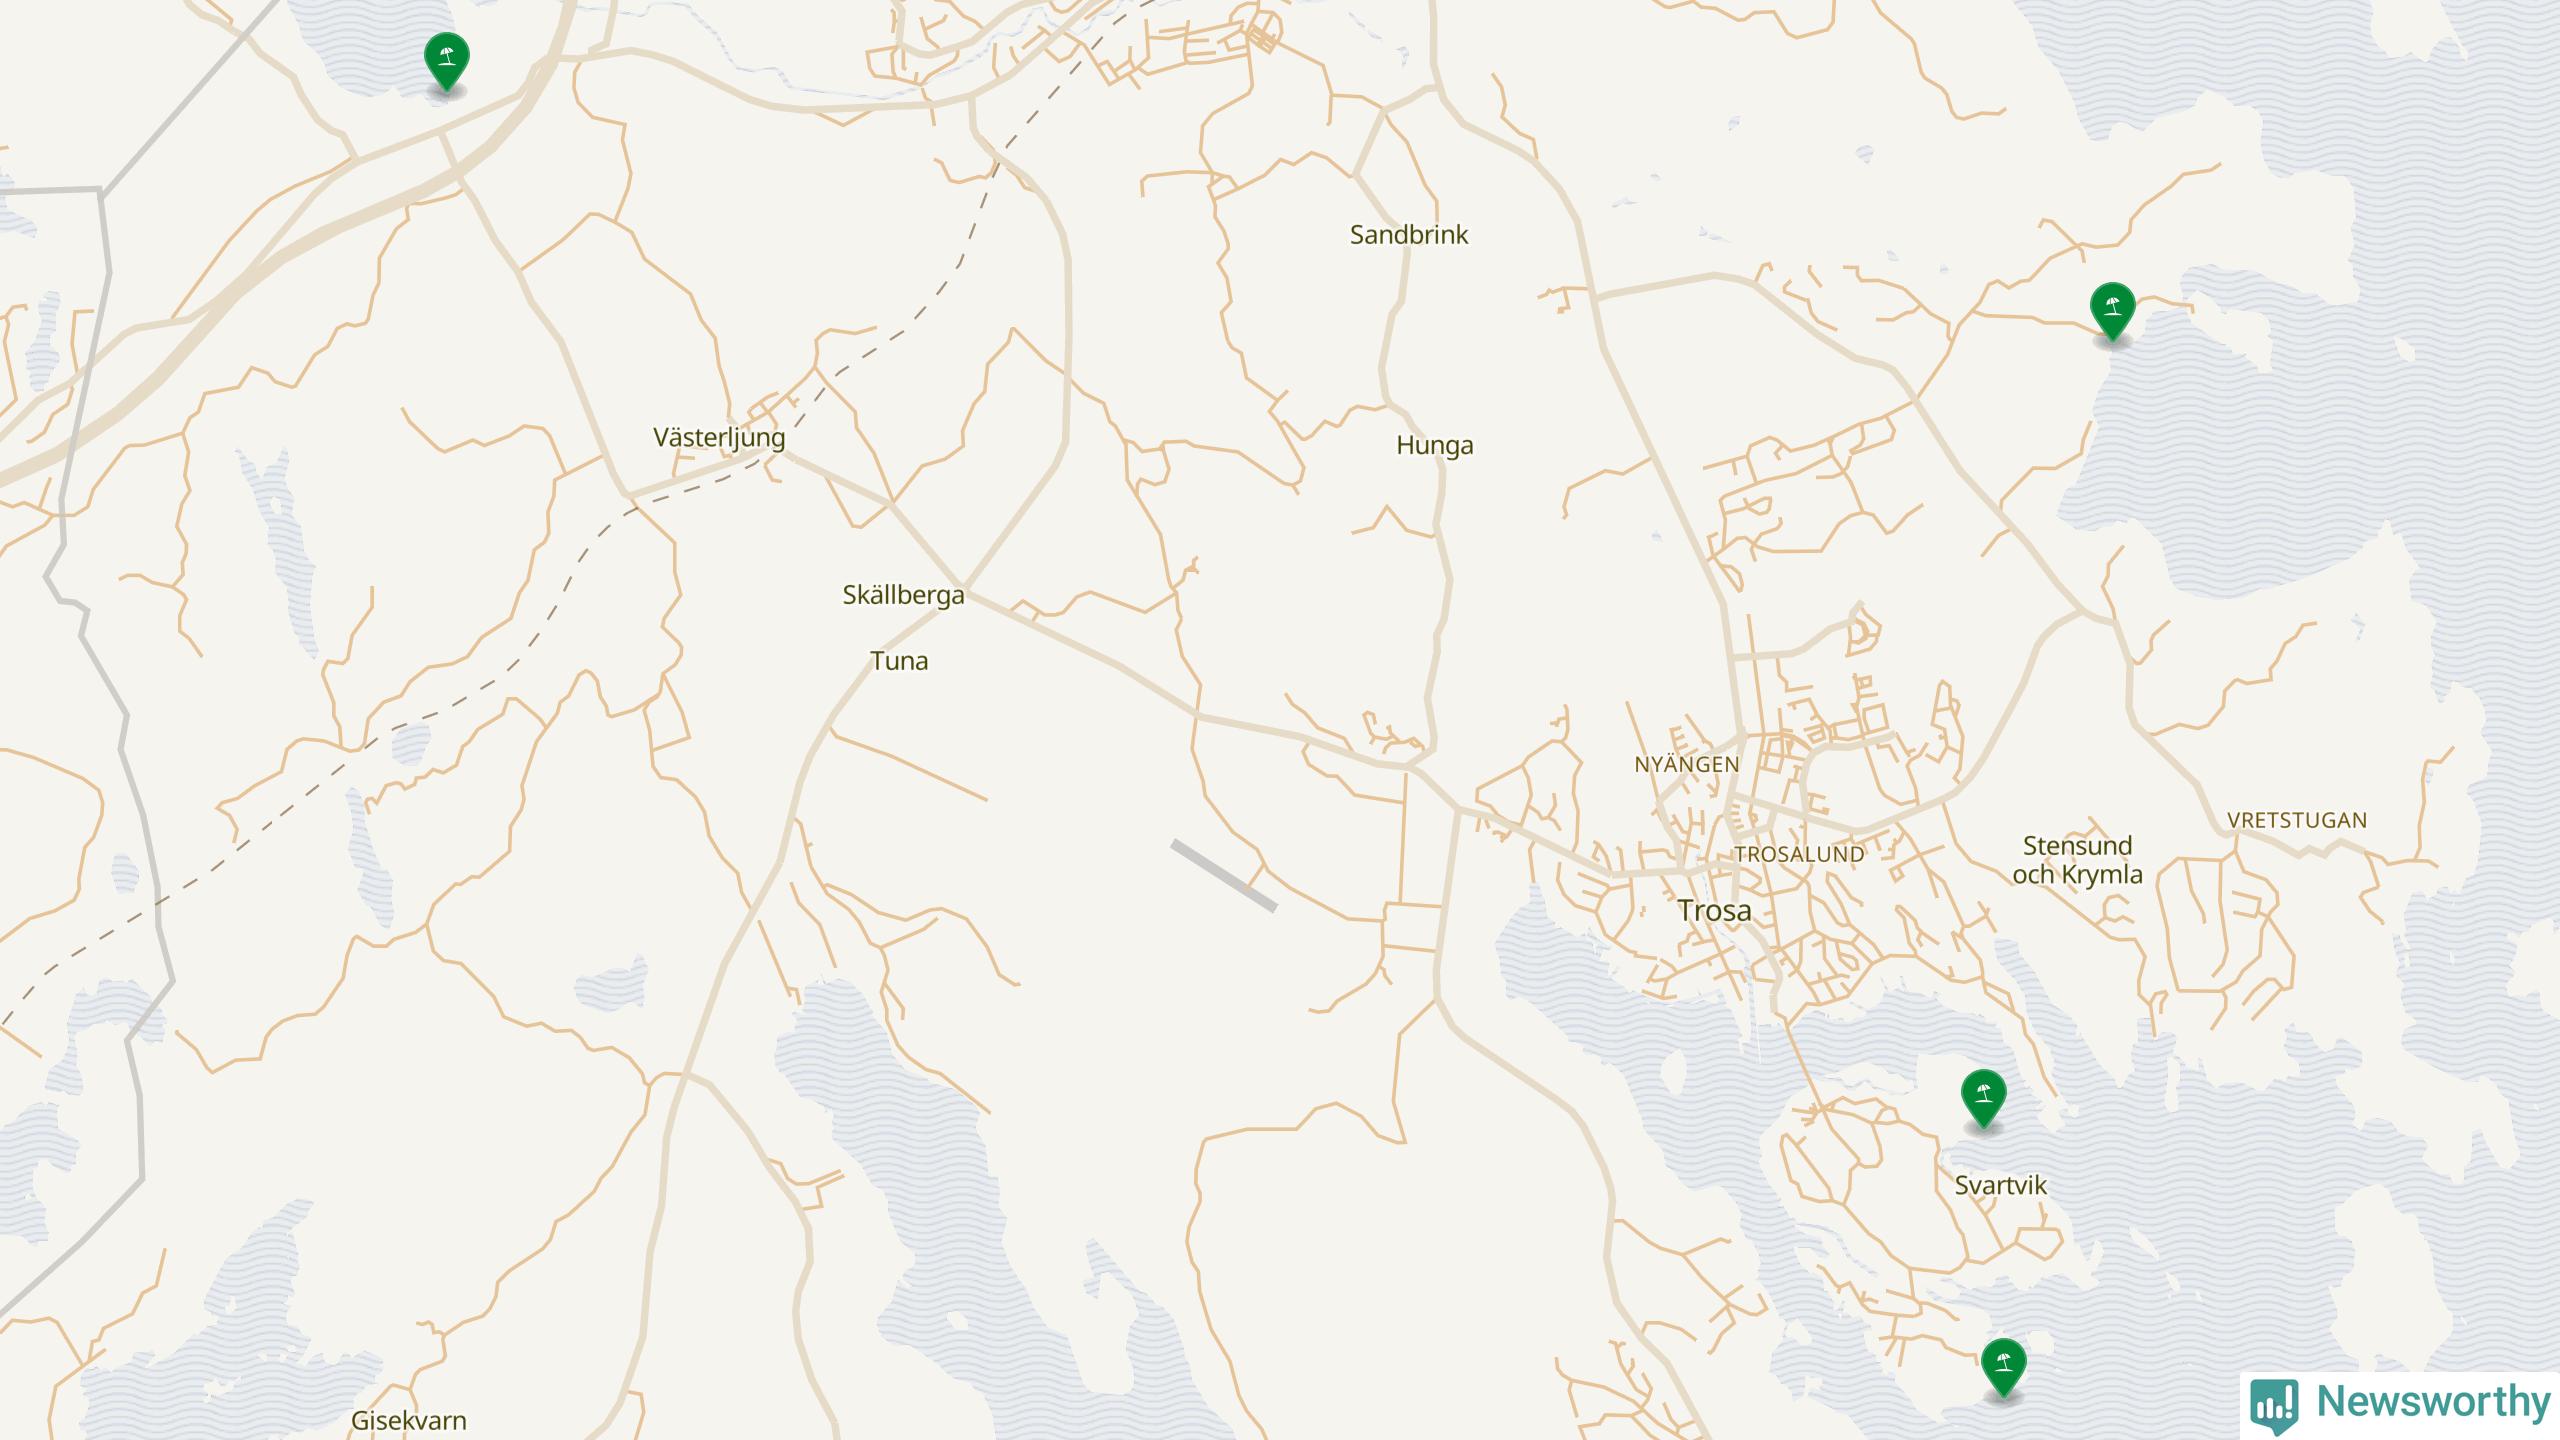This screenshot has width=2560, height=1440.
Task: Click the NYÄNGEN neighborhood label
Action: [1687, 765]
